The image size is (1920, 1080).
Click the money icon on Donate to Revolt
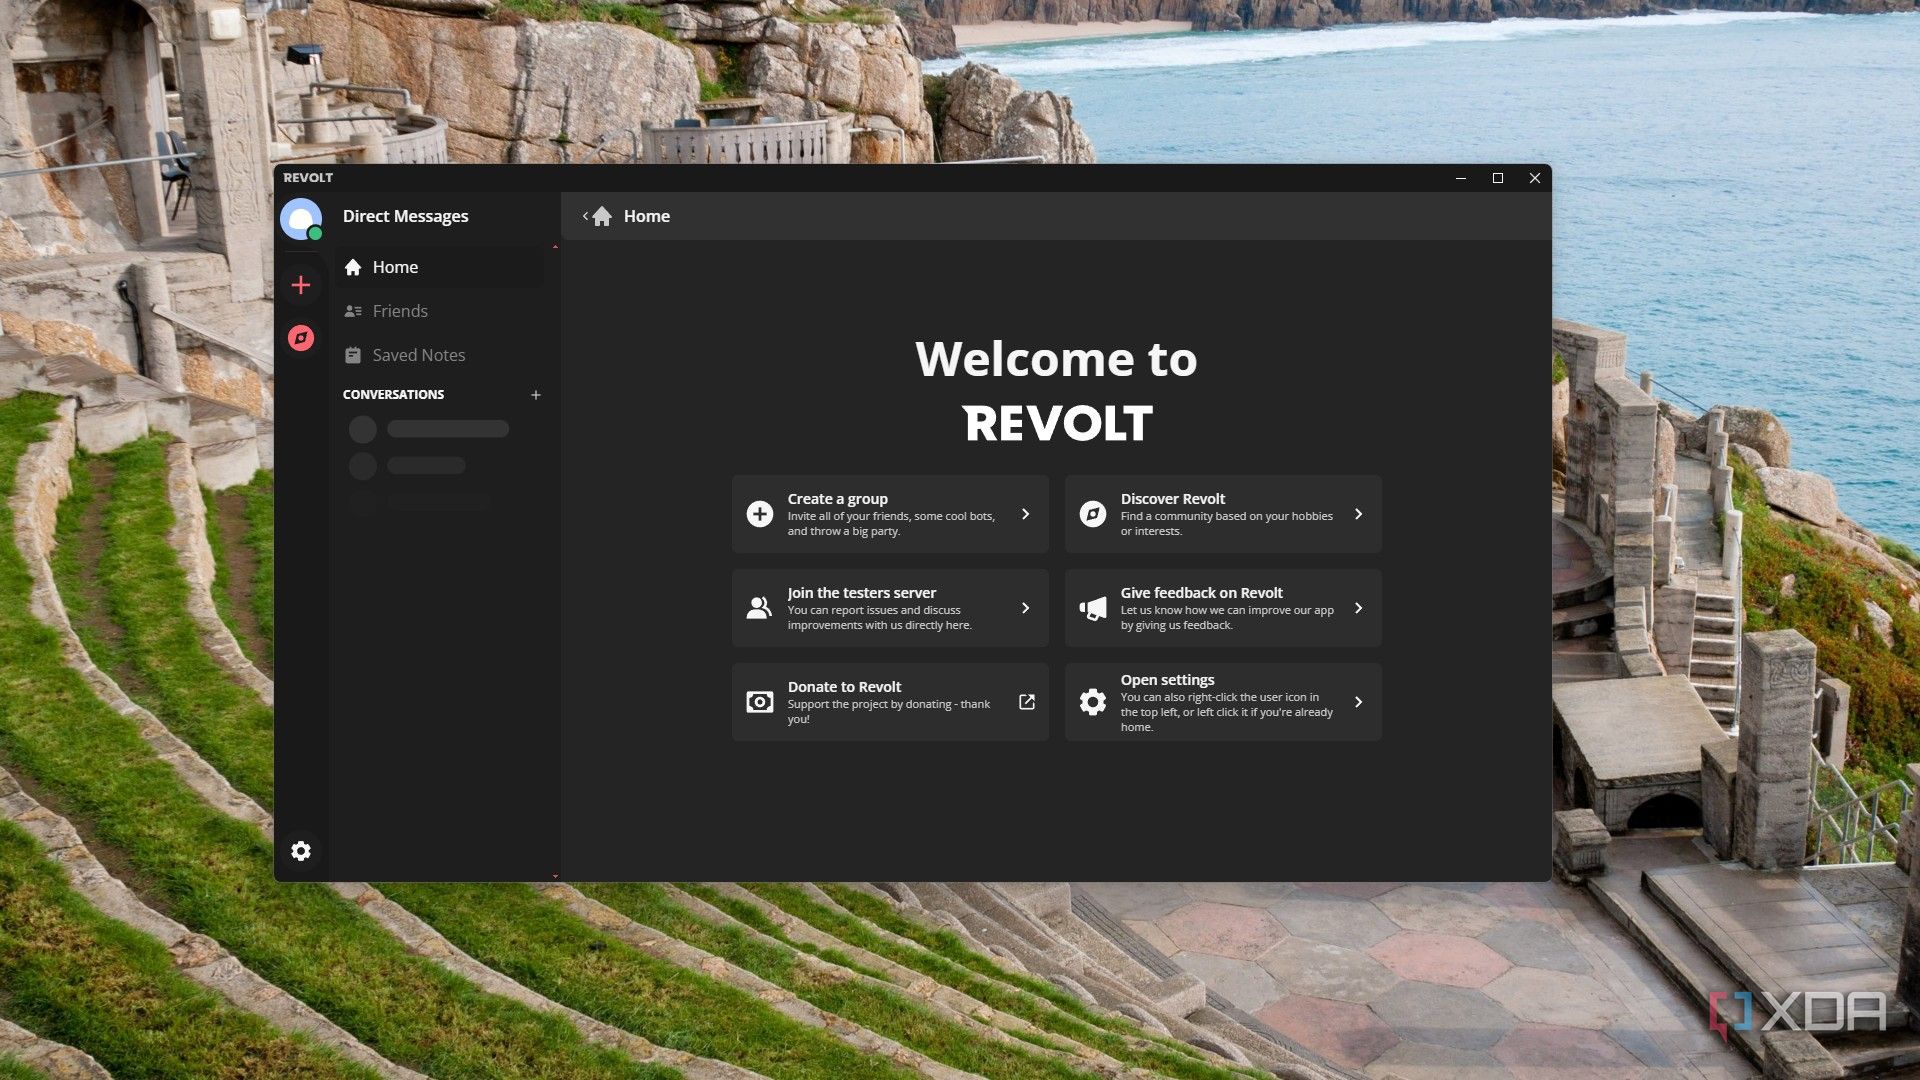760,702
